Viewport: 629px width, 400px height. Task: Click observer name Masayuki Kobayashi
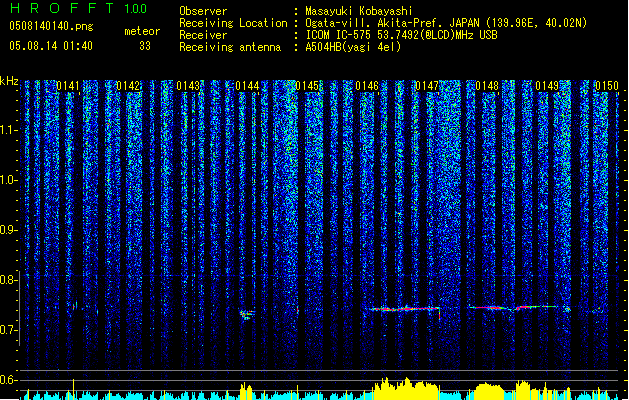tap(359, 11)
